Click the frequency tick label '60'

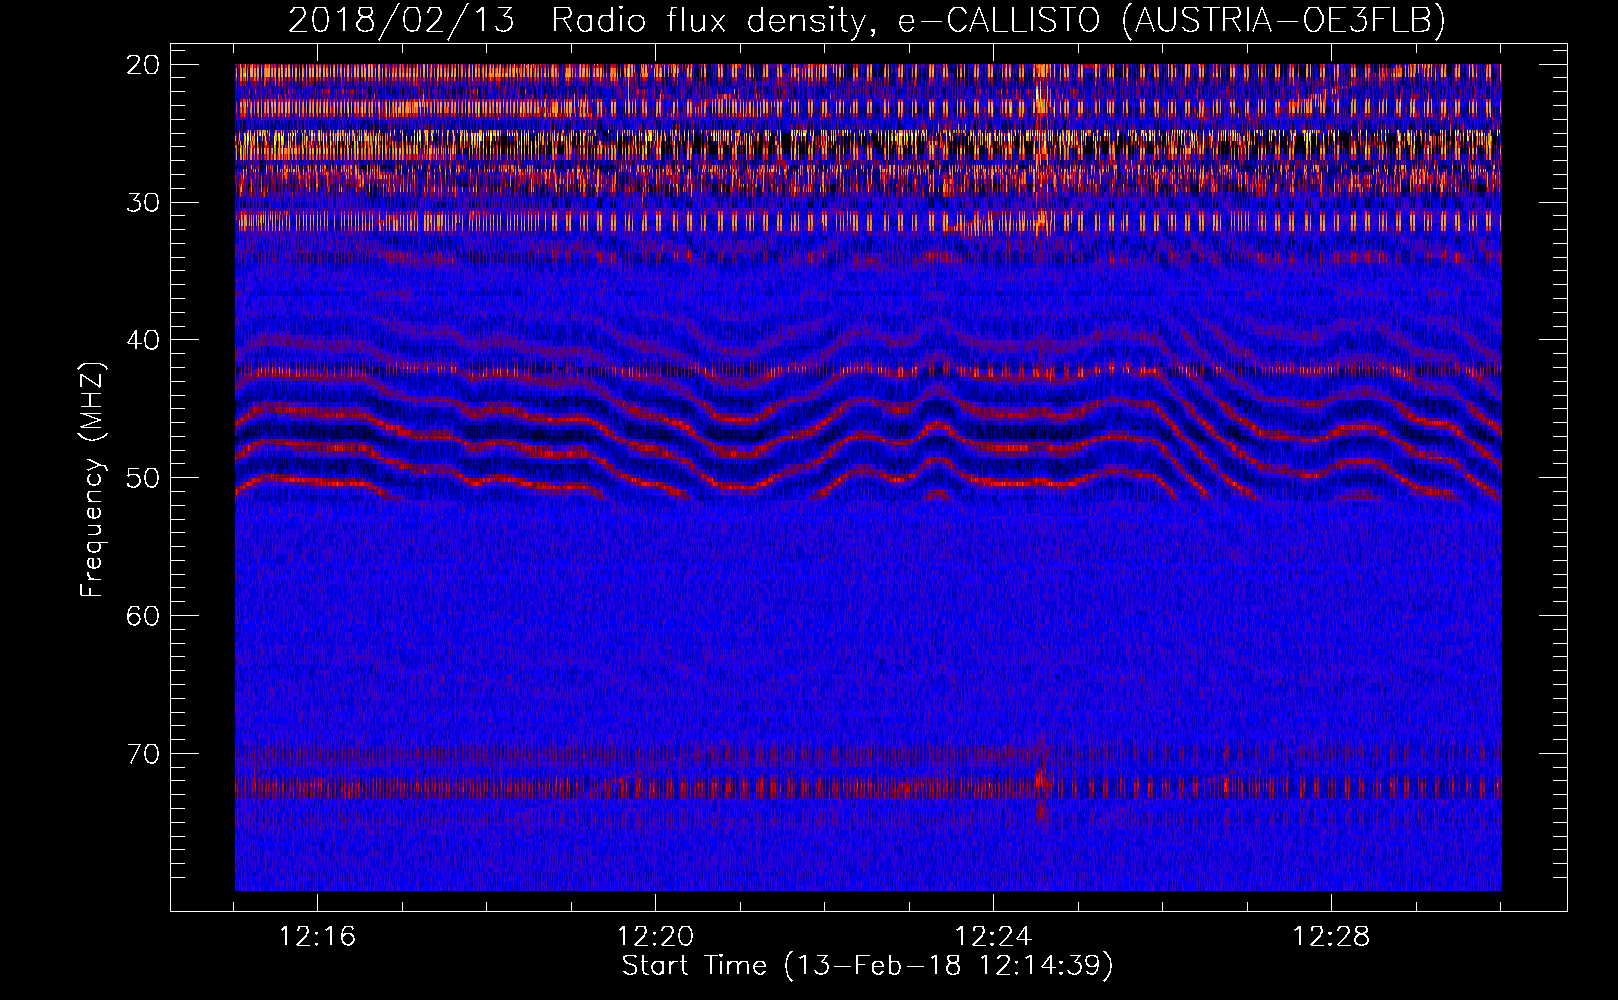click(x=143, y=615)
